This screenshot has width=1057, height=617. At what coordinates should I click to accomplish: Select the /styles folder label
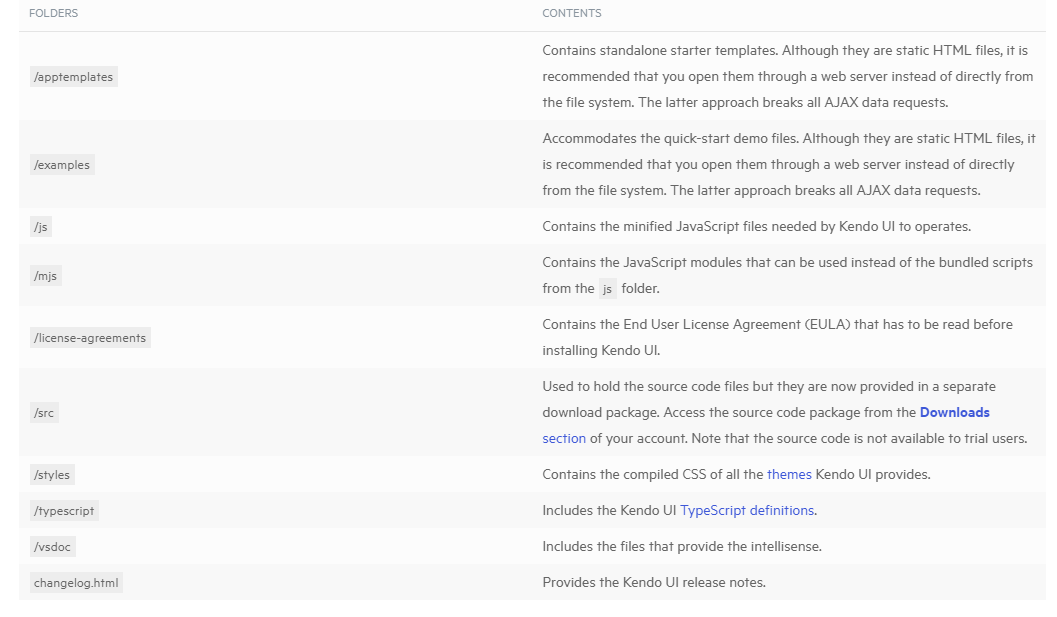[52, 475]
